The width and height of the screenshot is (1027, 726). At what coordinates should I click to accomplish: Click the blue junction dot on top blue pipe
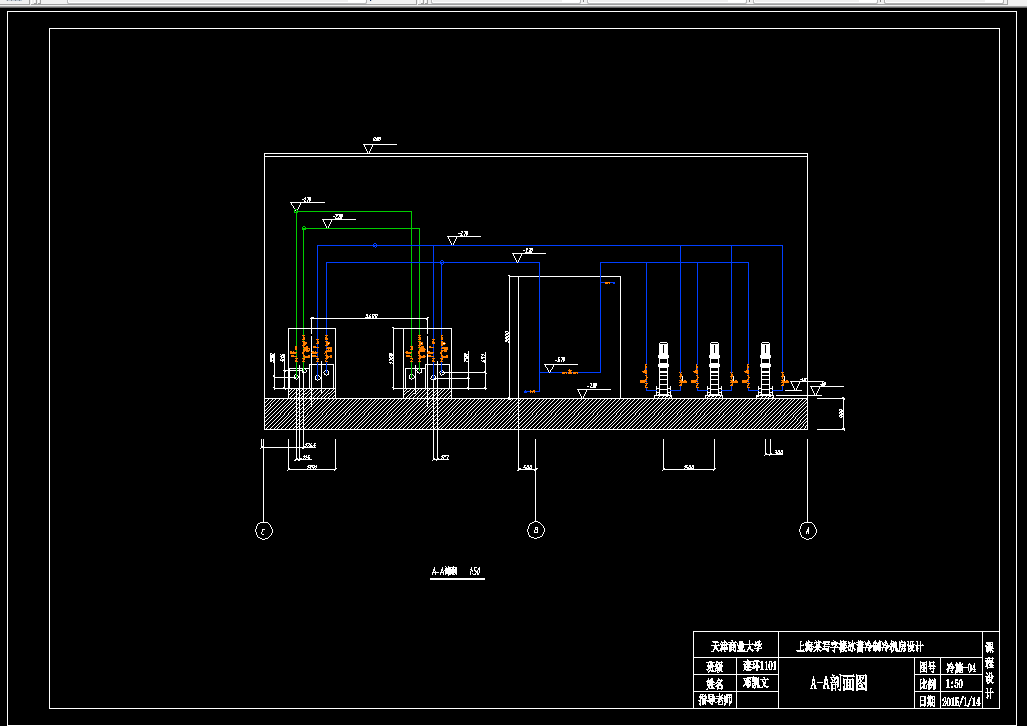coord(375,246)
